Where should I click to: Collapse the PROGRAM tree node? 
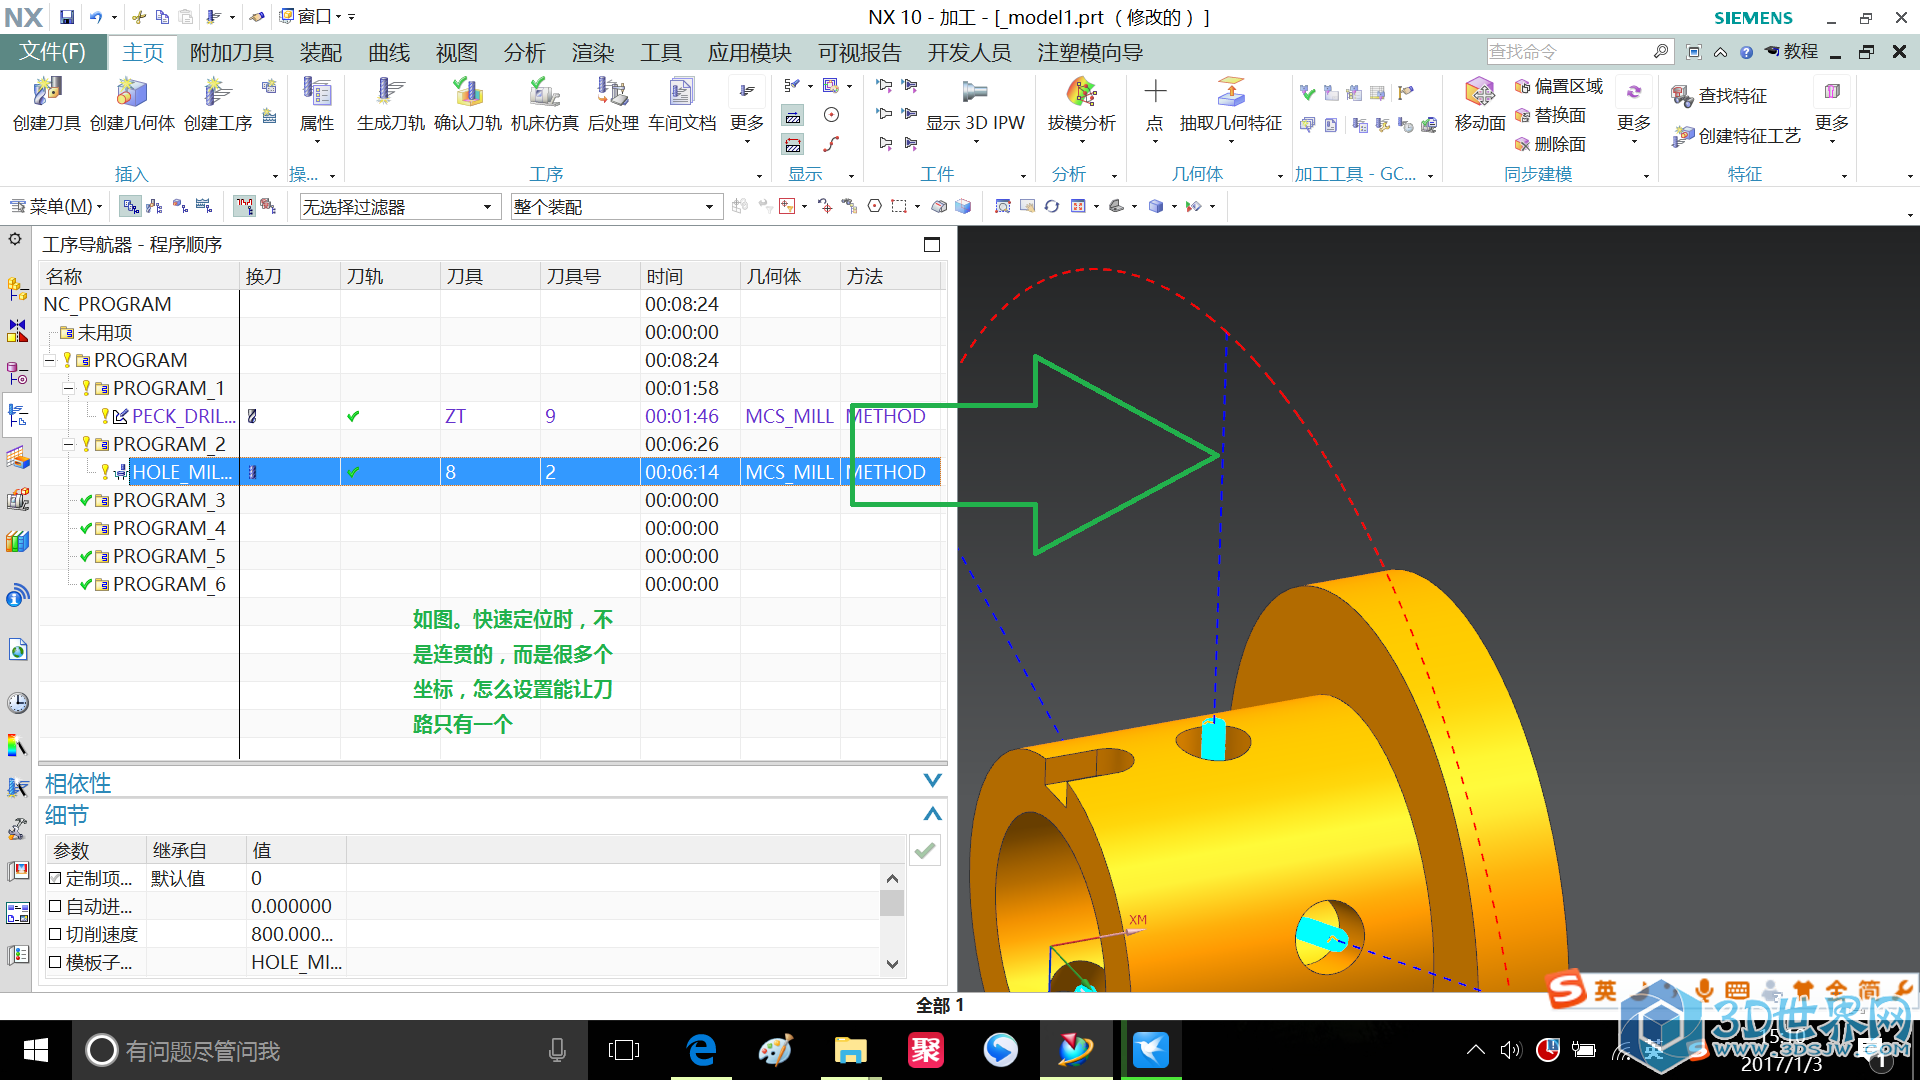(x=49, y=360)
